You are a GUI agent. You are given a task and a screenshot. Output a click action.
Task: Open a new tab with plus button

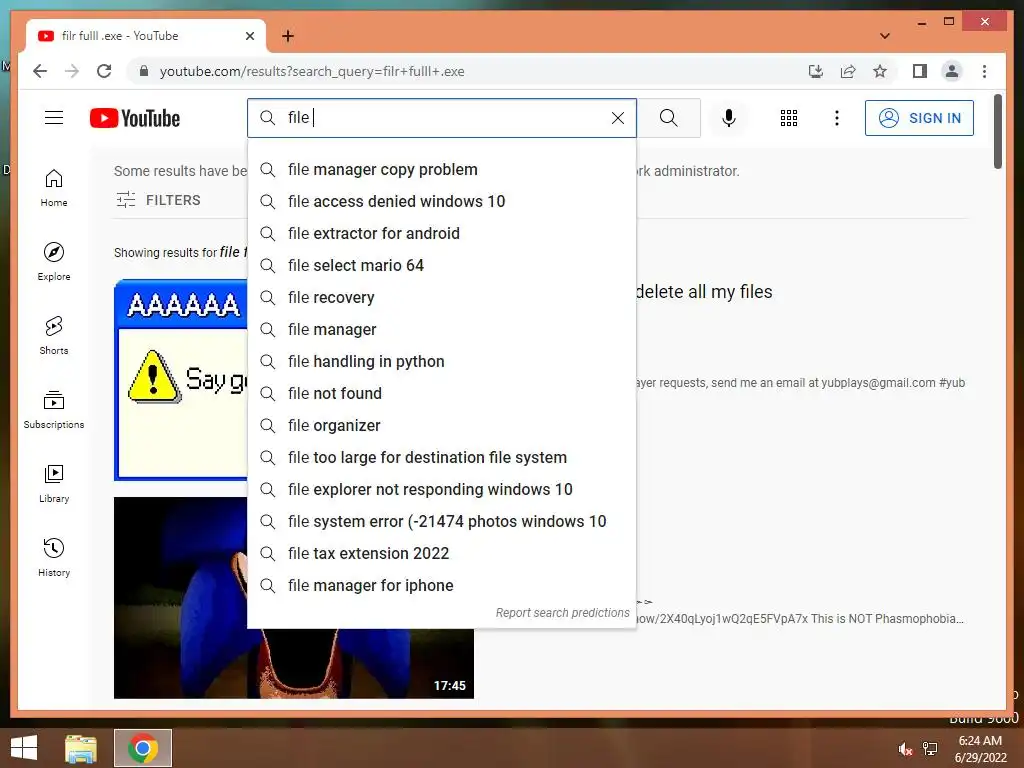click(288, 36)
